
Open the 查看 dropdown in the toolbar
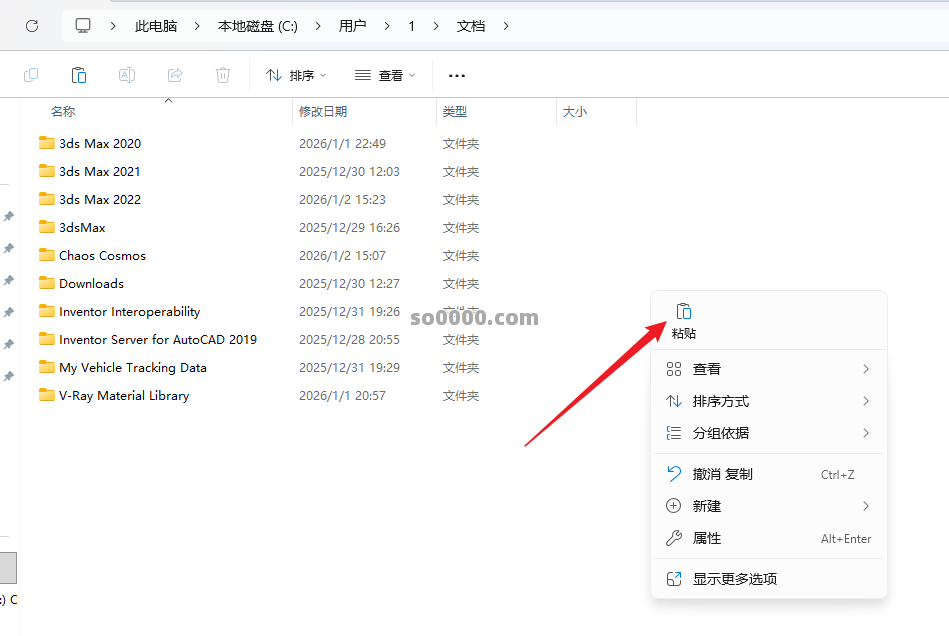click(x=384, y=75)
